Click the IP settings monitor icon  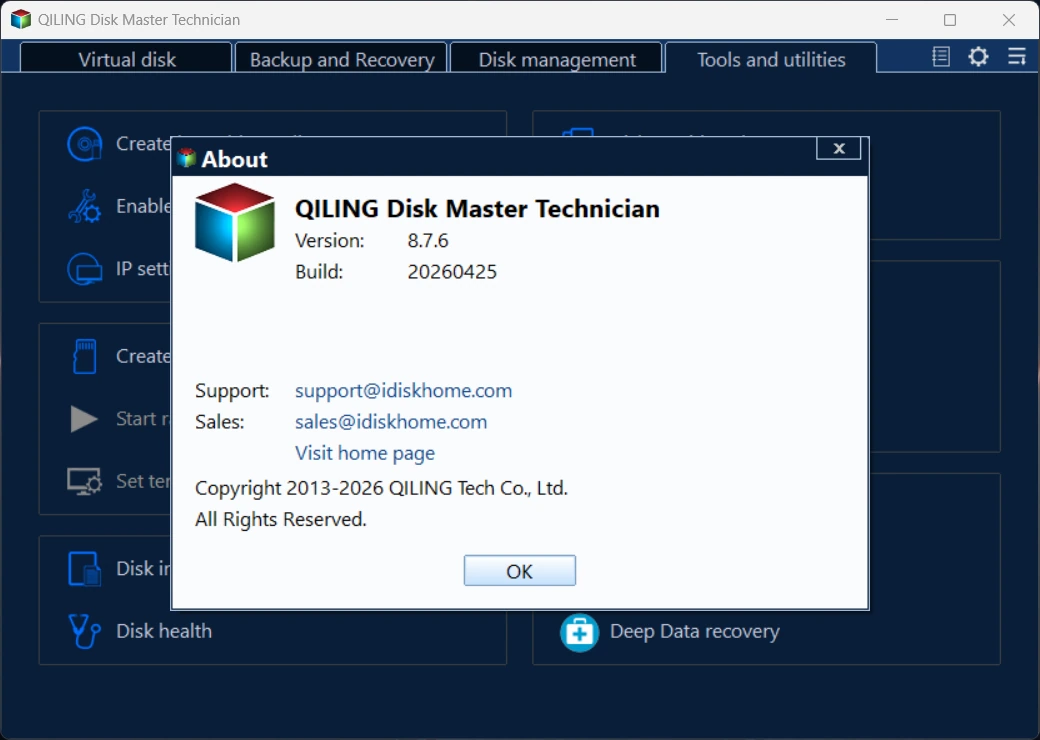(x=85, y=269)
